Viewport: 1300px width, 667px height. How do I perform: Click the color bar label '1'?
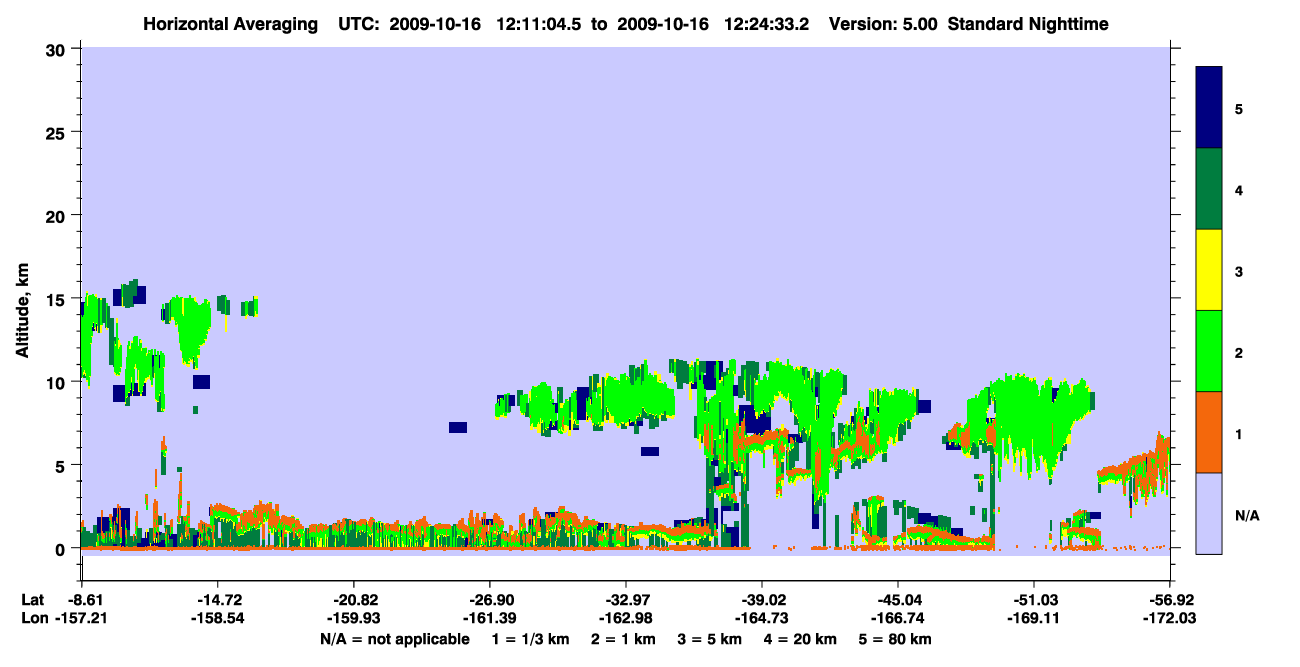pos(1239,434)
